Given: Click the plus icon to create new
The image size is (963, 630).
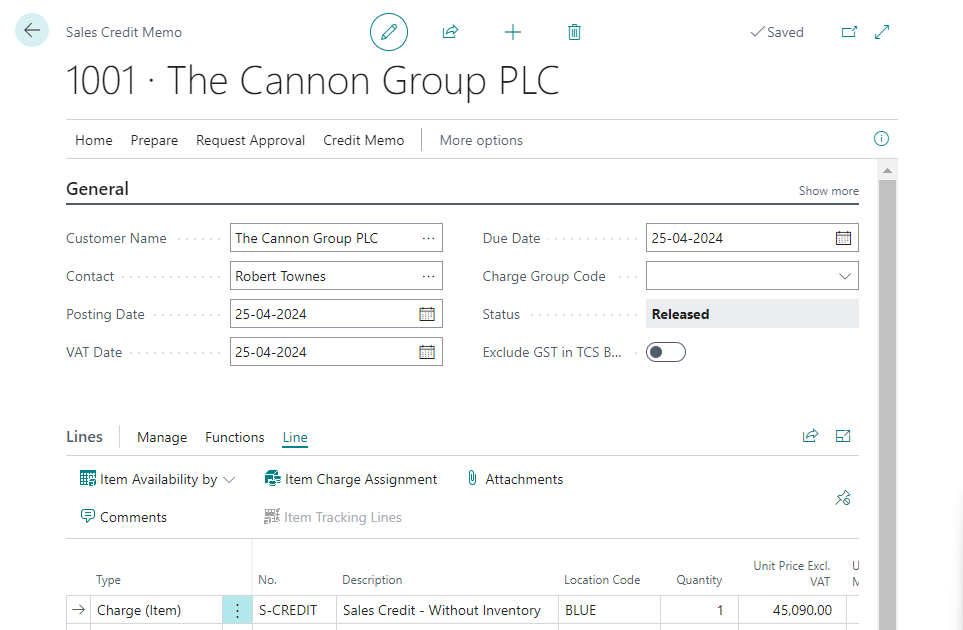Looking at the screenshot, I should click(x=513, y=32).
